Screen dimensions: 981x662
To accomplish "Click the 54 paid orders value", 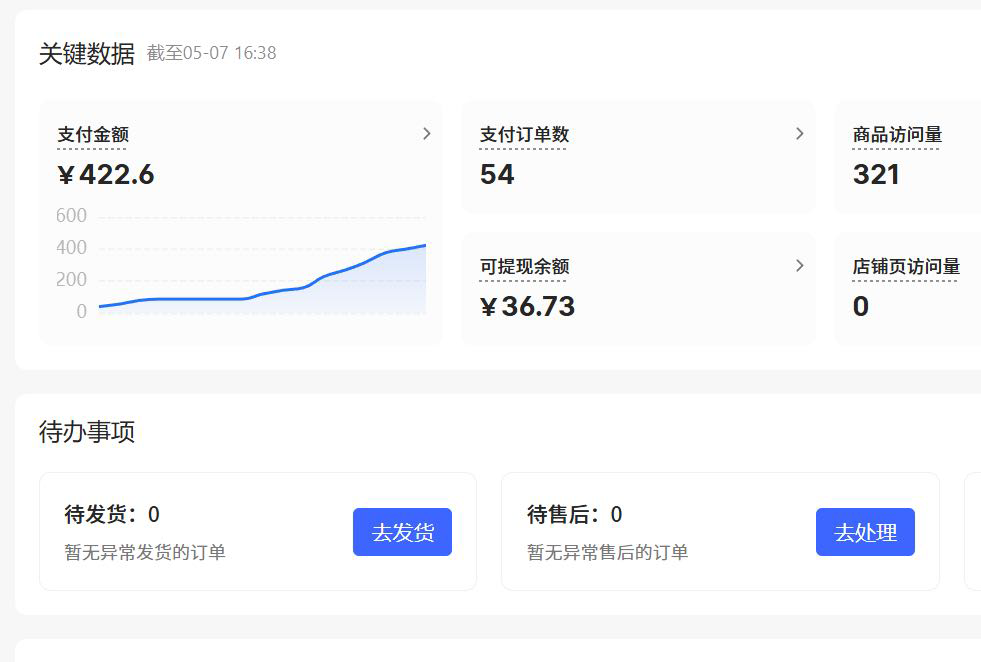I will tap(497, 175).
